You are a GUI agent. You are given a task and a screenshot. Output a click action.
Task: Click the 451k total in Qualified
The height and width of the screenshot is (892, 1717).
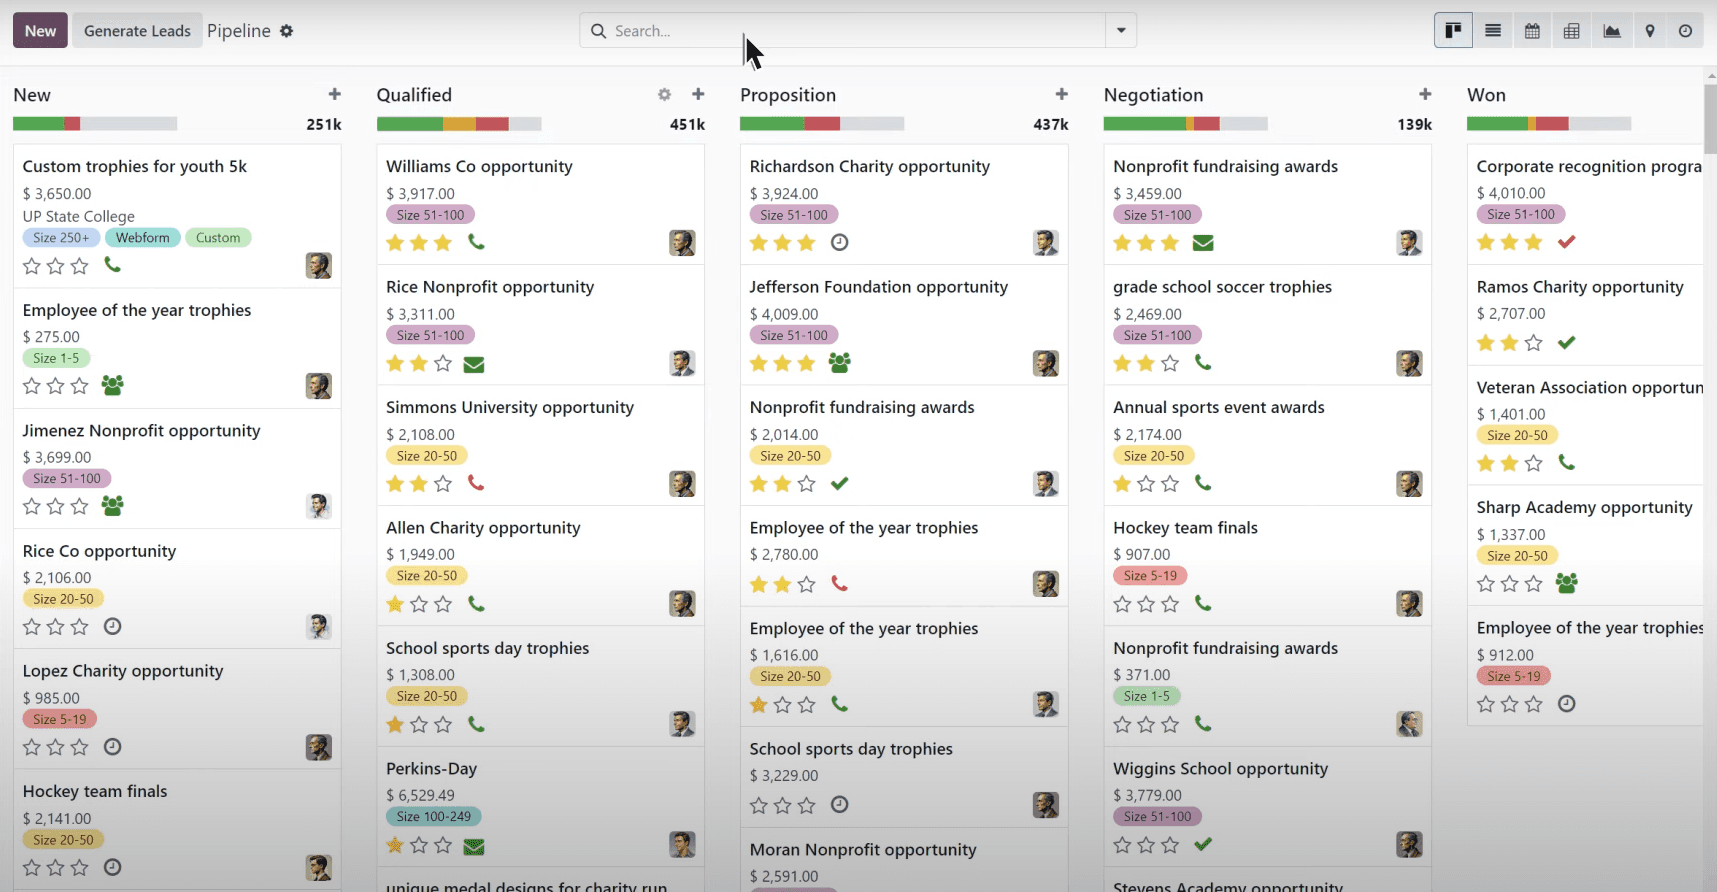(687, 124)
